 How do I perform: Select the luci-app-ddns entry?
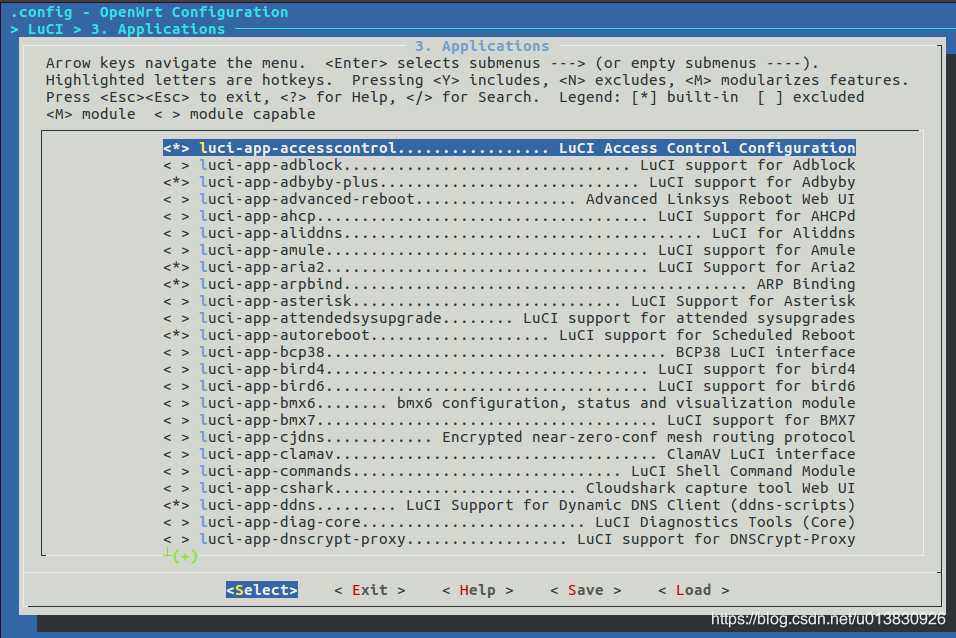coord(509,506)
